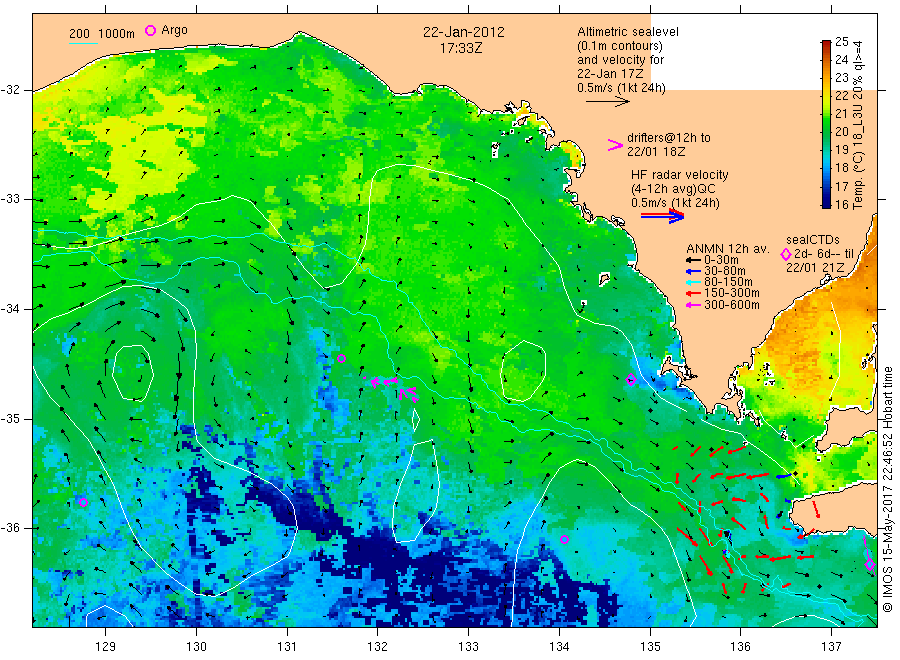
Task: Click the dark blue colorbar bottom beside 16
Action: point(826,203)
